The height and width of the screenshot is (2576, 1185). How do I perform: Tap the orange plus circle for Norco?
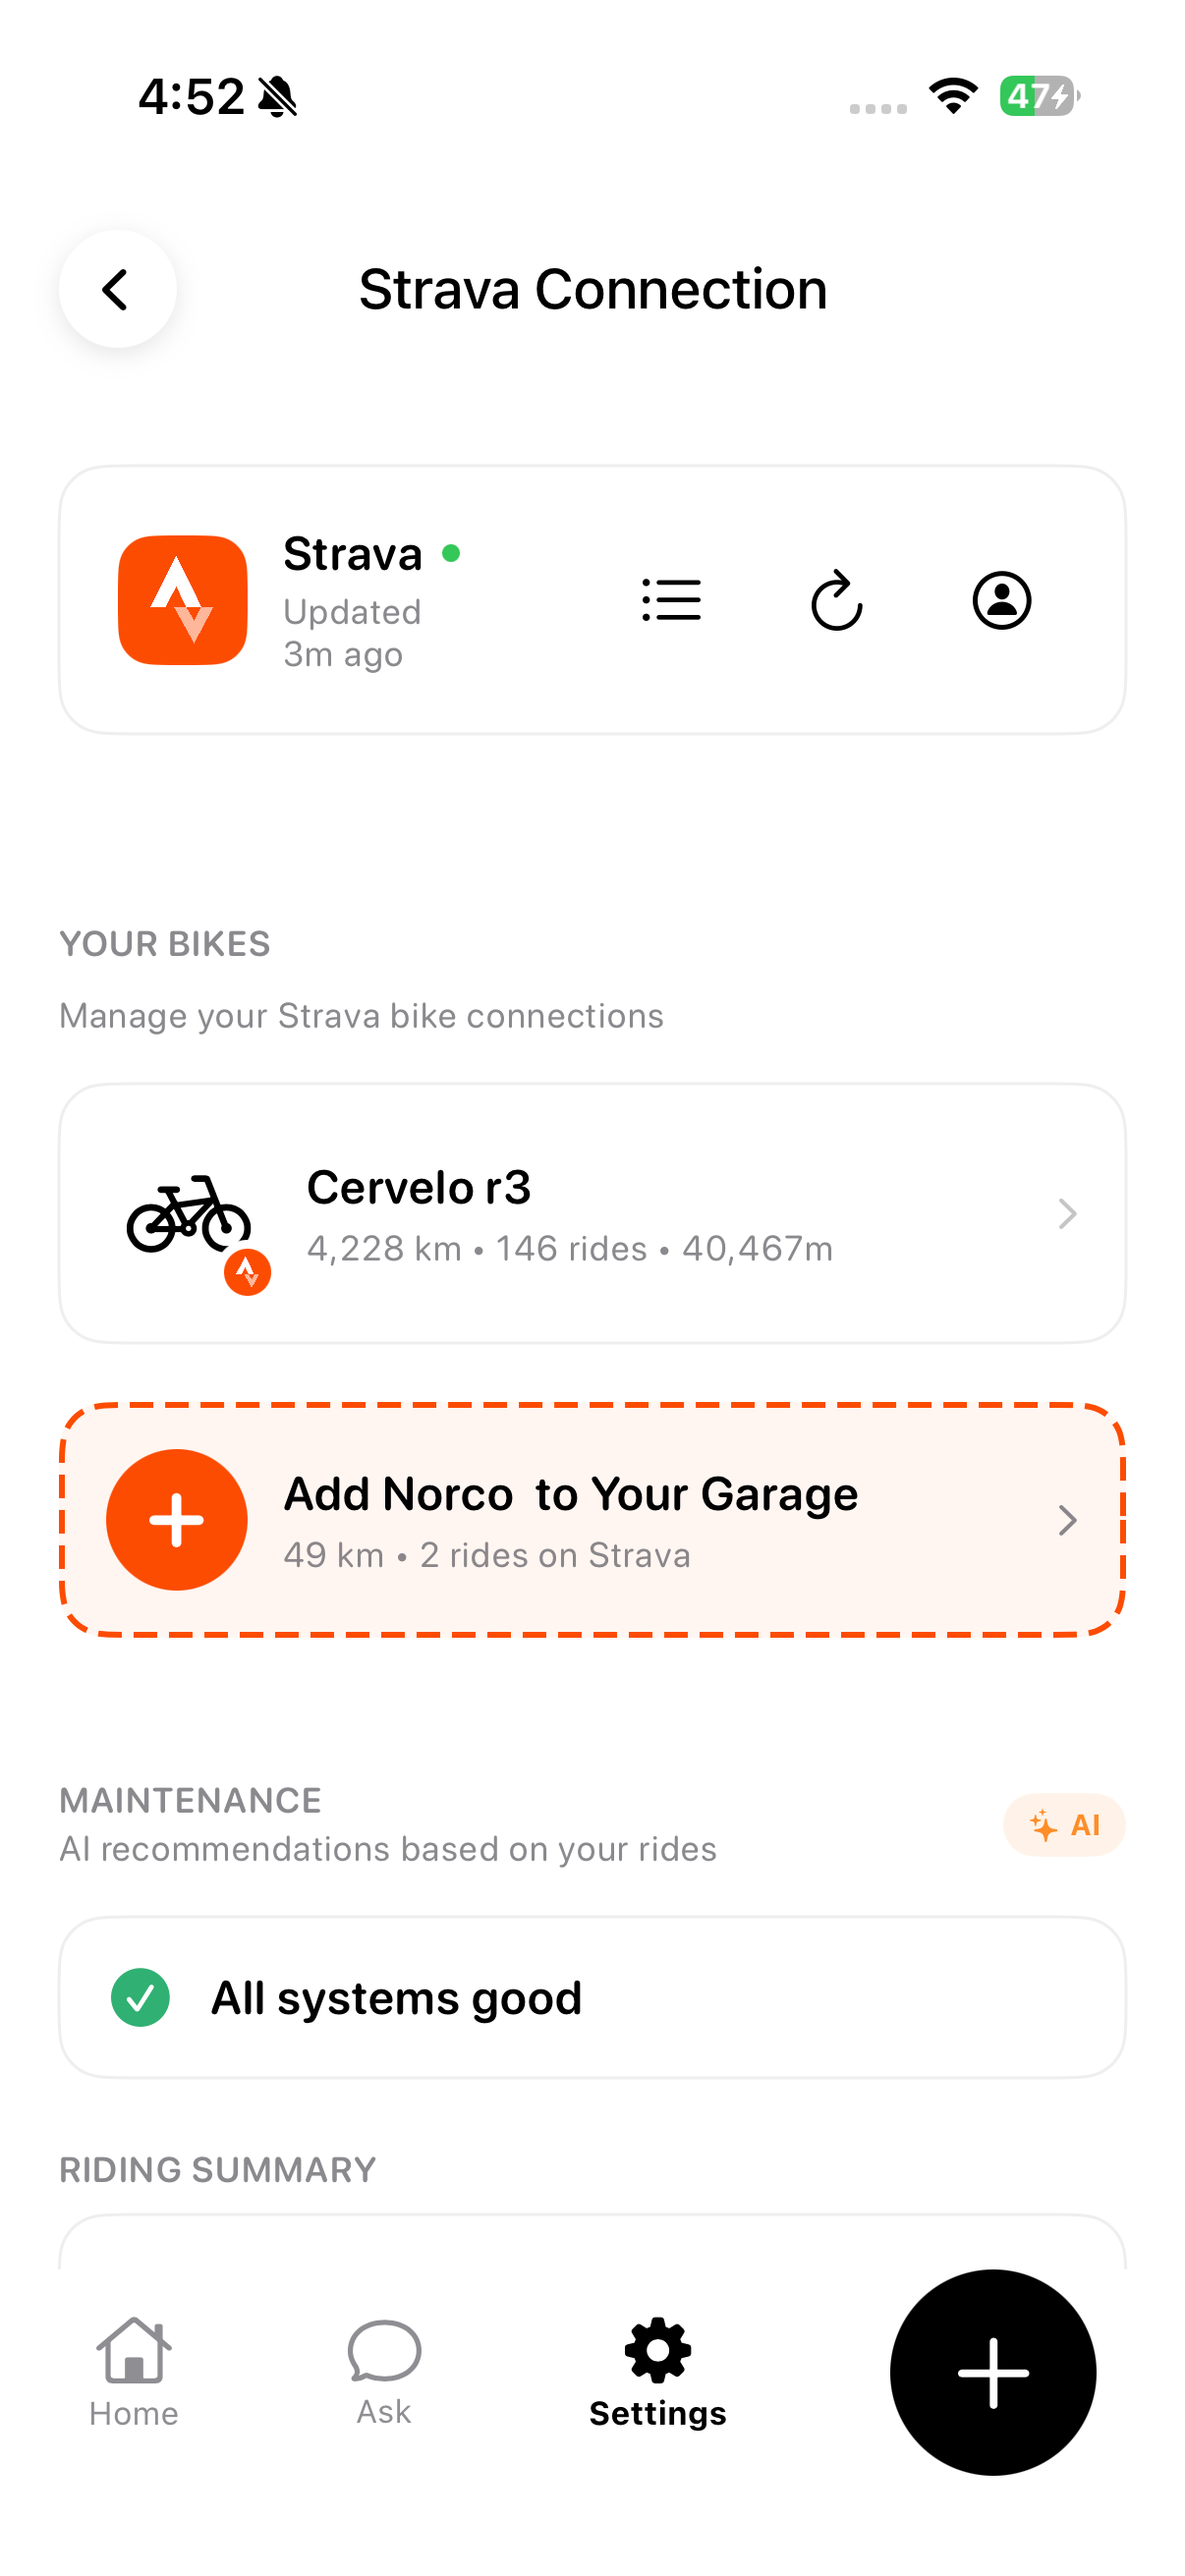click(177, 1519)
